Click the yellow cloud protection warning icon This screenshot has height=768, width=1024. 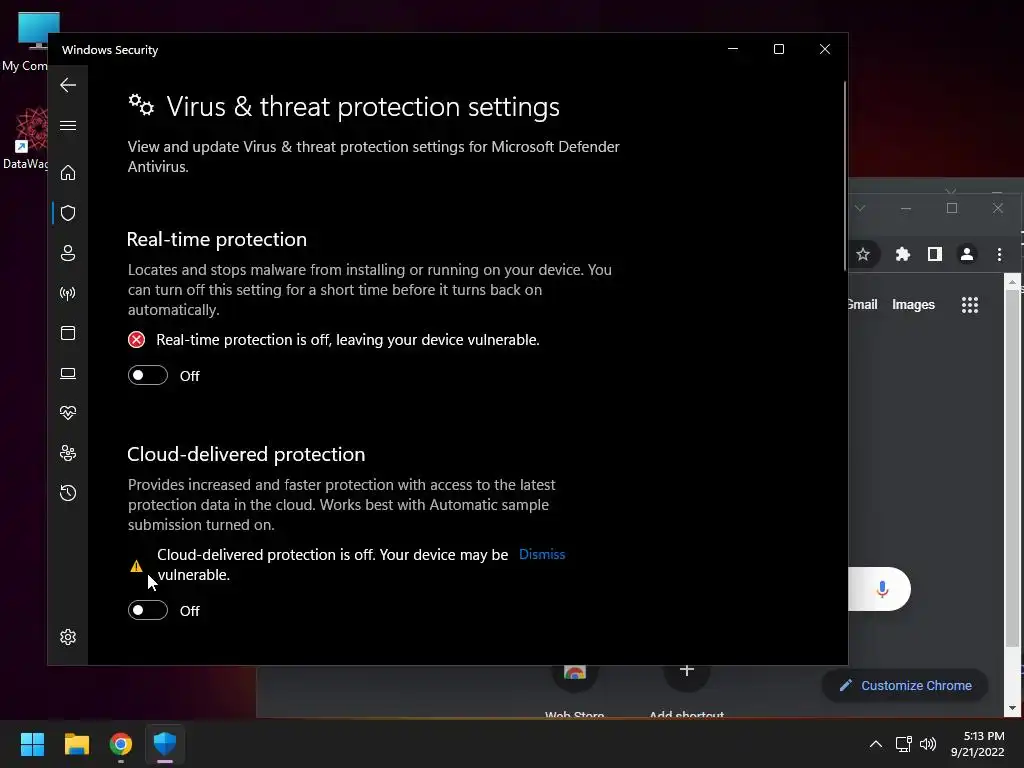coord(136,566)
